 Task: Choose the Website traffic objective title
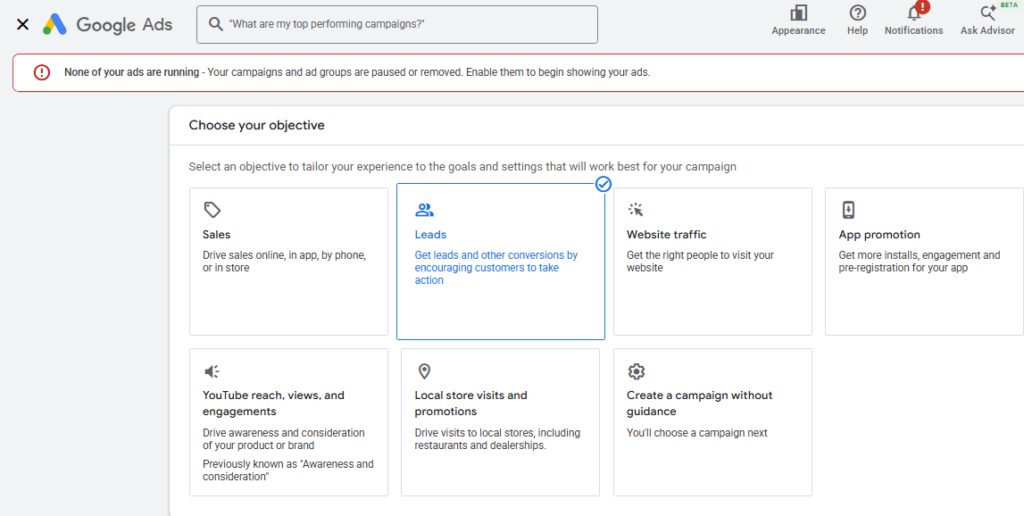tap(666, 234)
